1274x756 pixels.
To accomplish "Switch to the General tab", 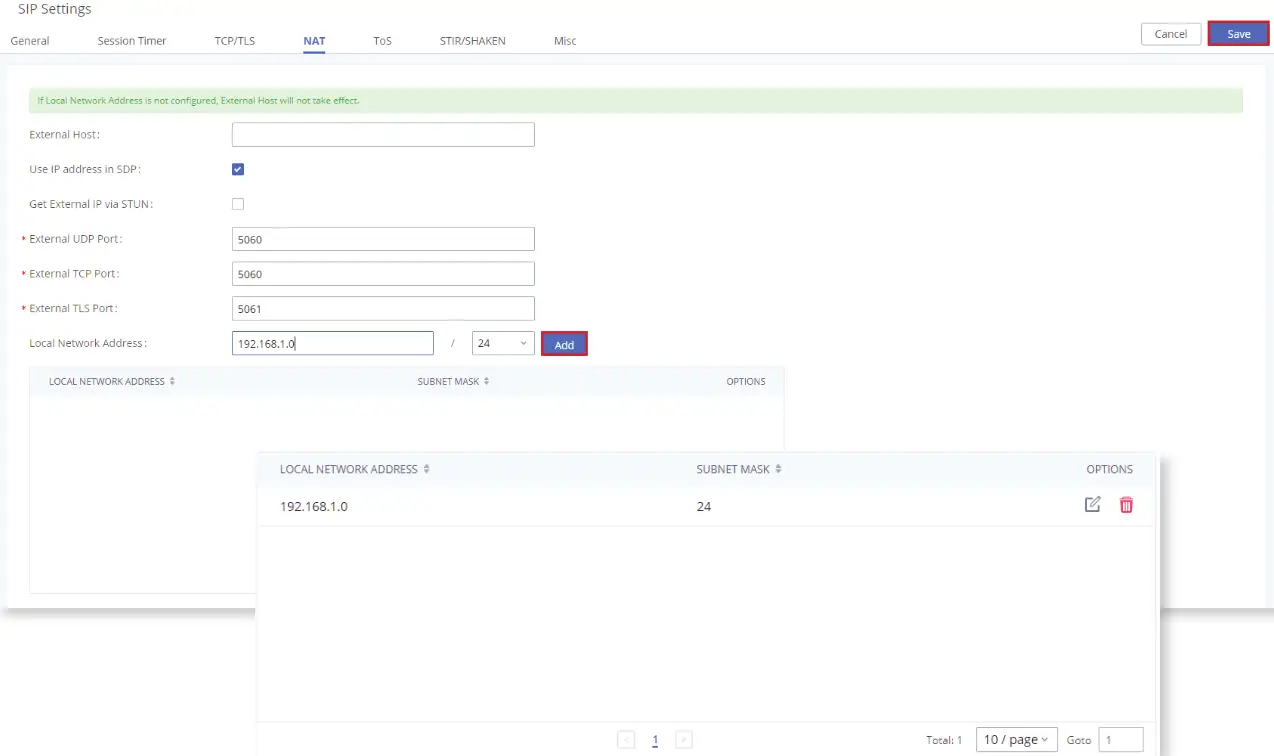I will [30, 41].
